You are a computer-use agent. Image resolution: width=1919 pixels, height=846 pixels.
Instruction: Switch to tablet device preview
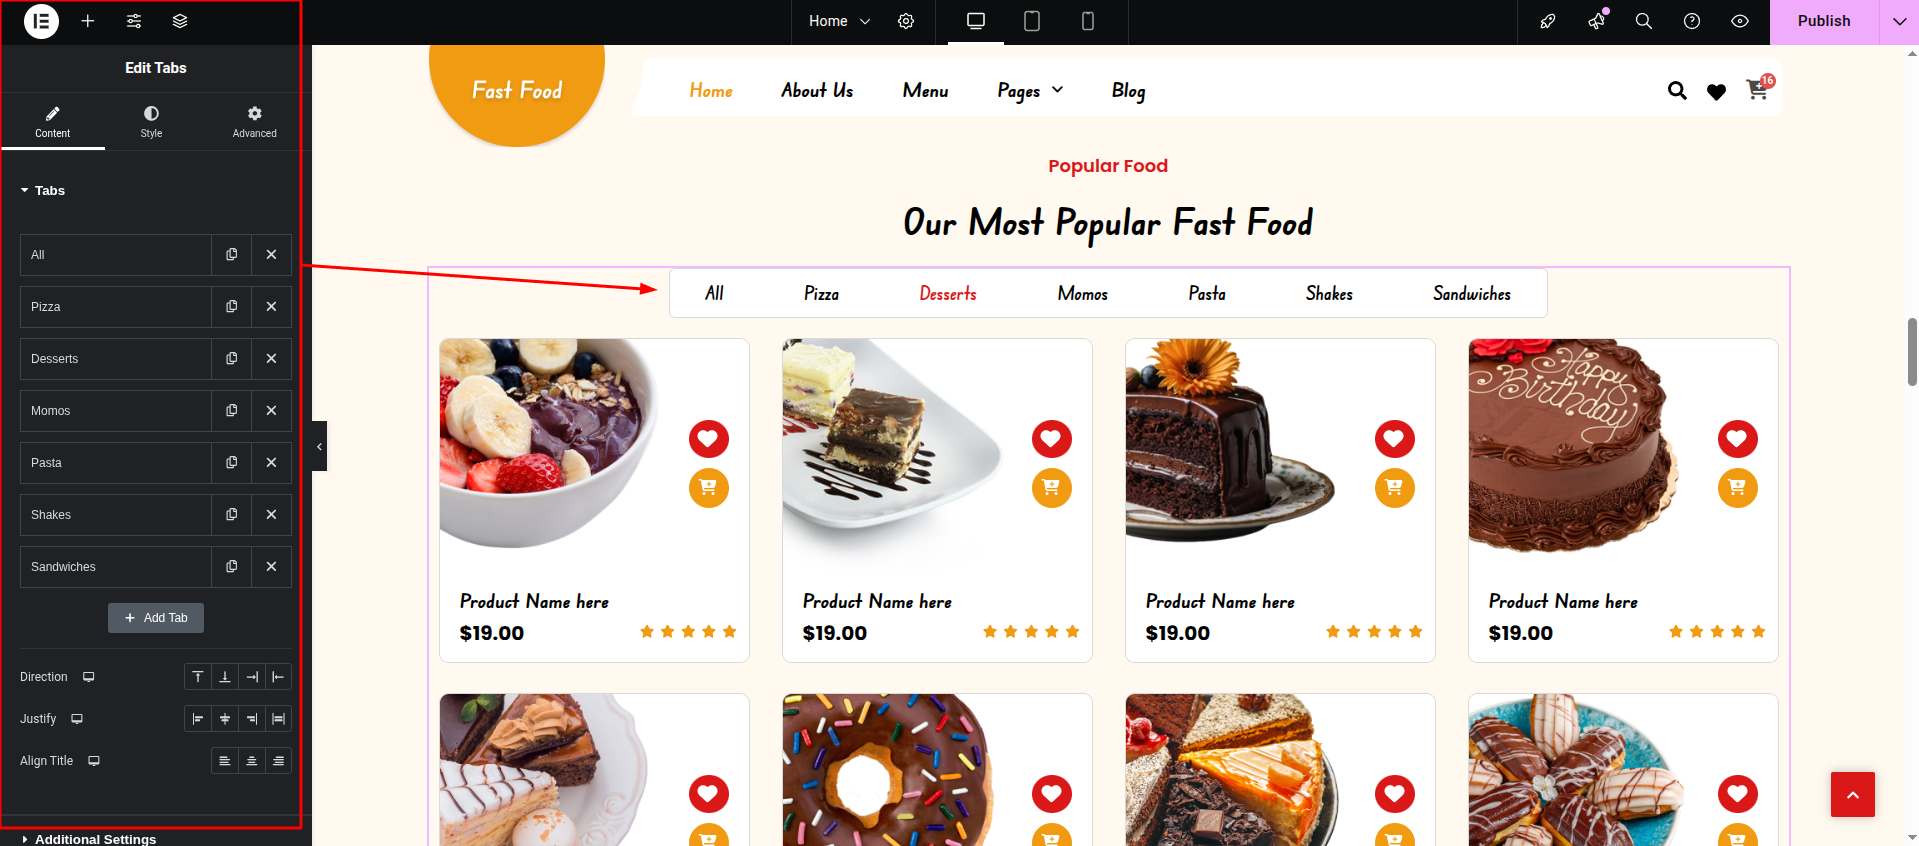[1032, 21]
